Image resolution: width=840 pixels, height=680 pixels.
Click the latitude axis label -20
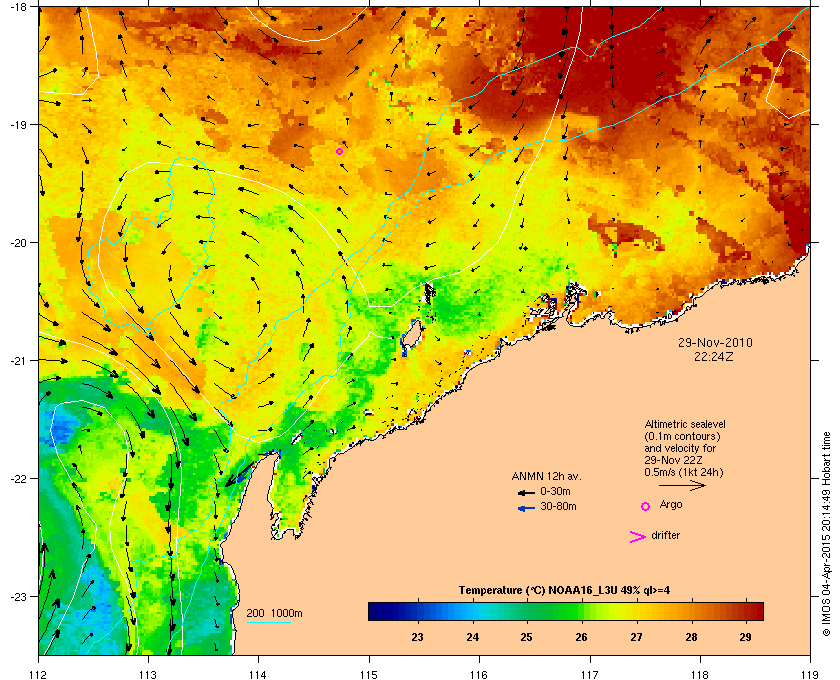[18, 243]
